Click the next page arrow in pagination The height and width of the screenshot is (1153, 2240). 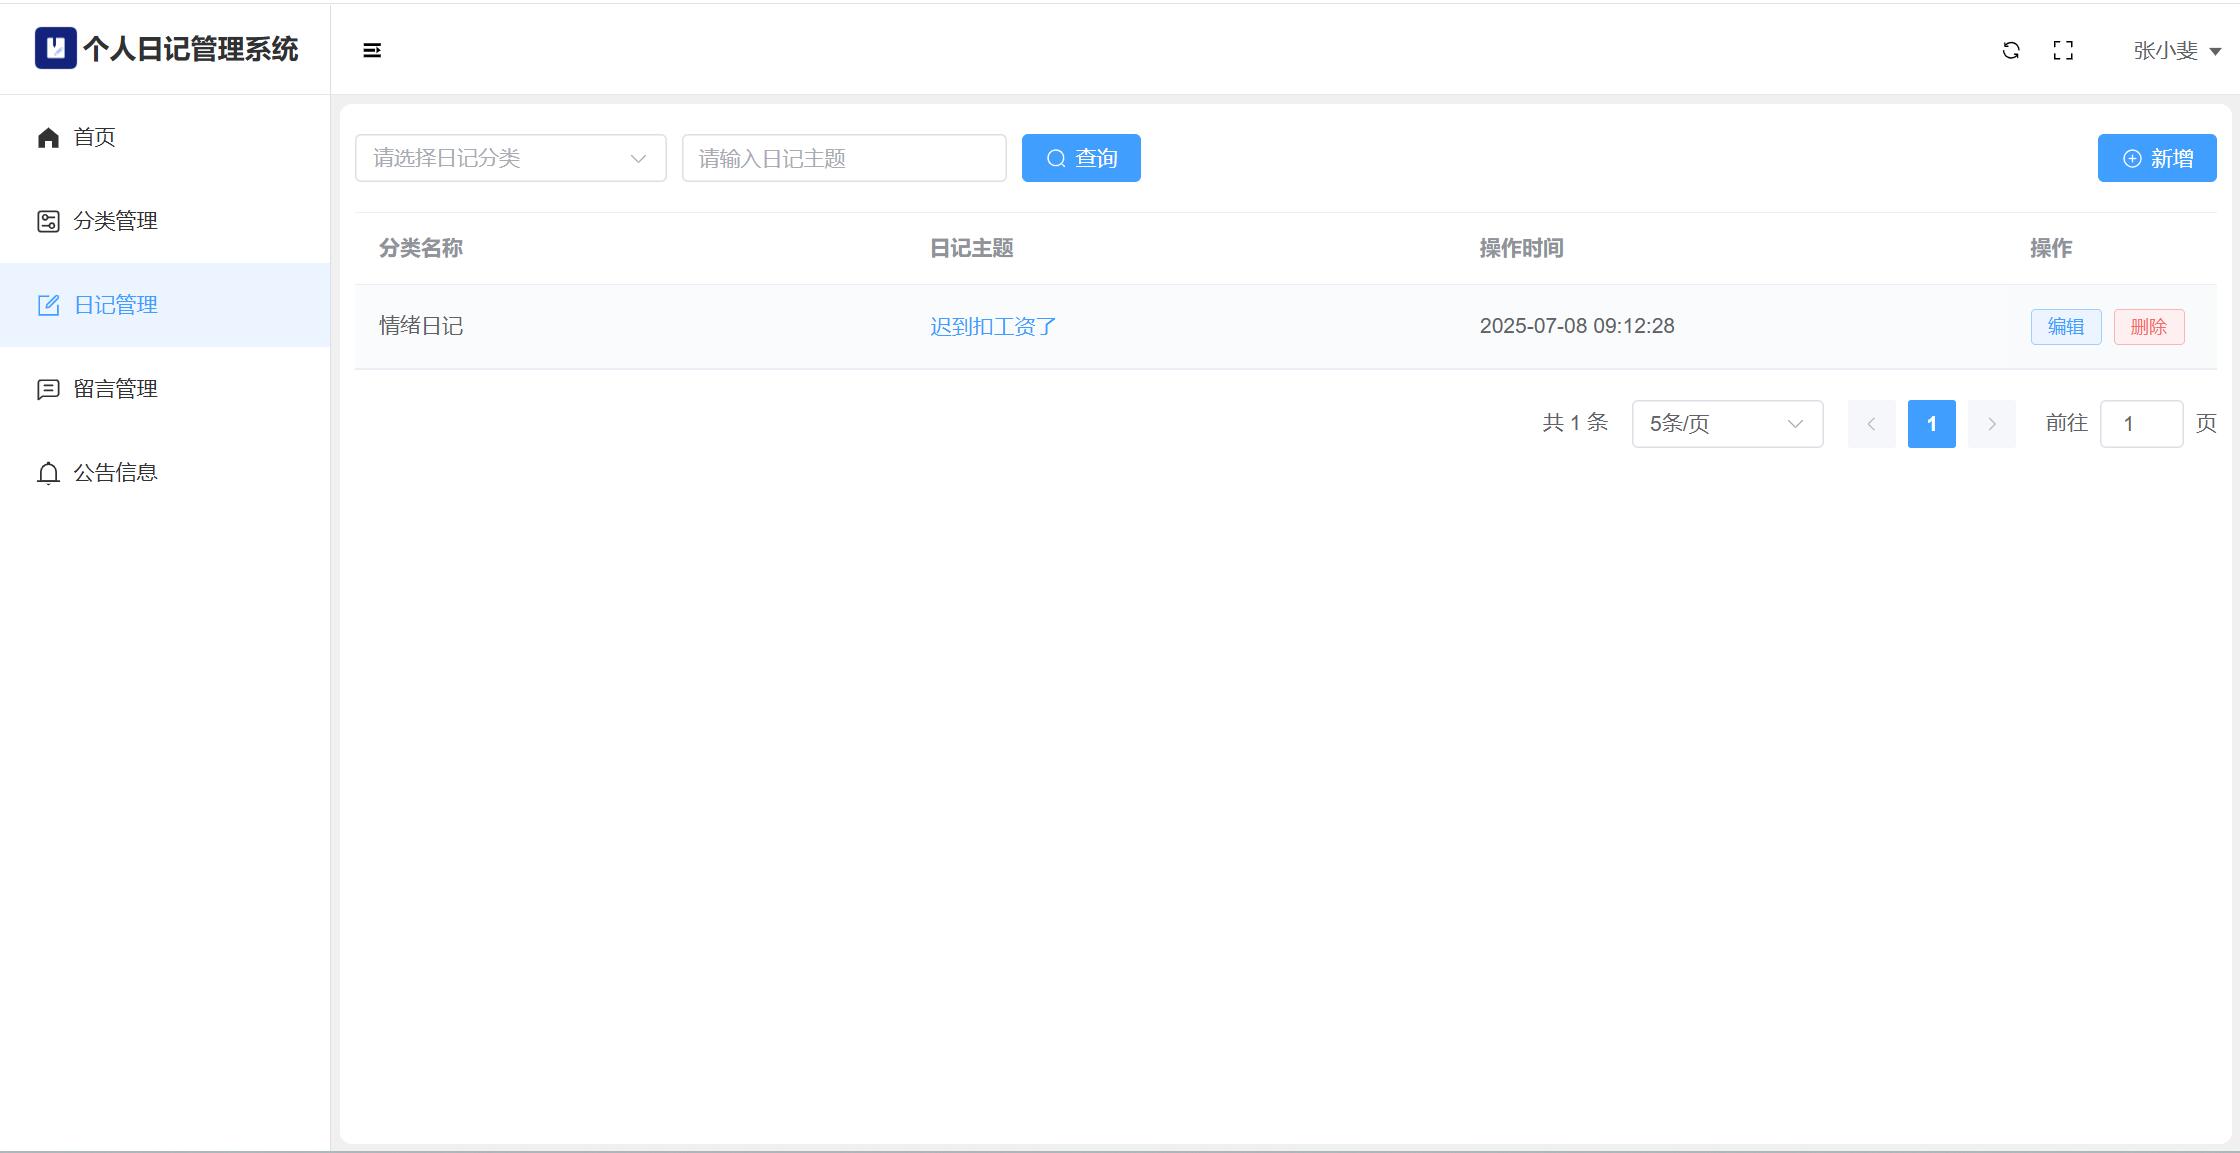[1991, 424]
